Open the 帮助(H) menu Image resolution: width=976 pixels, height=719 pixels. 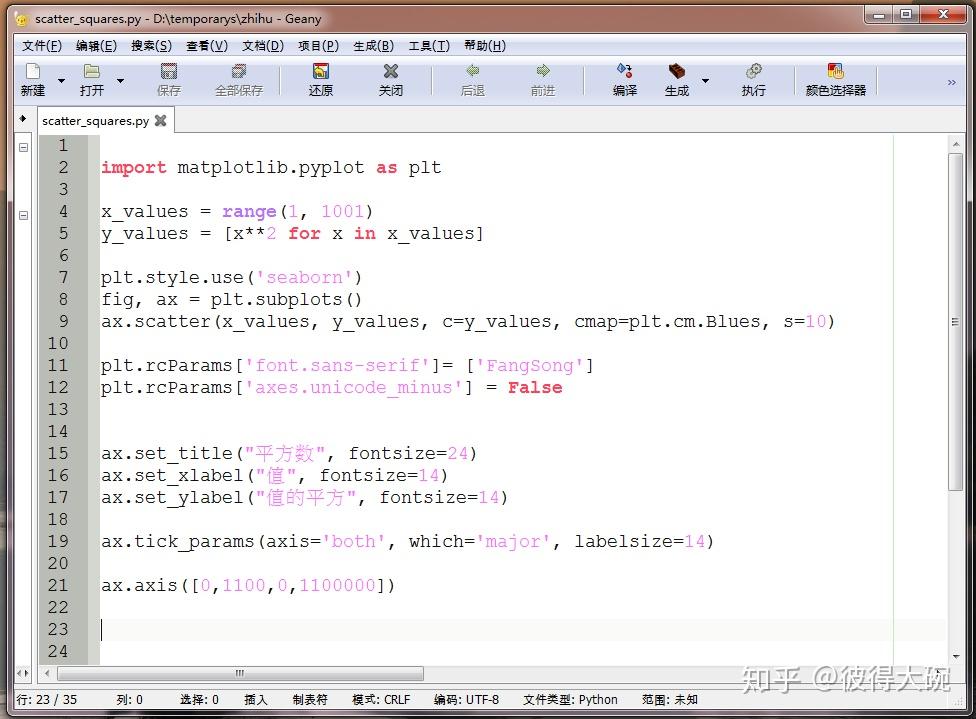(485, 45)
